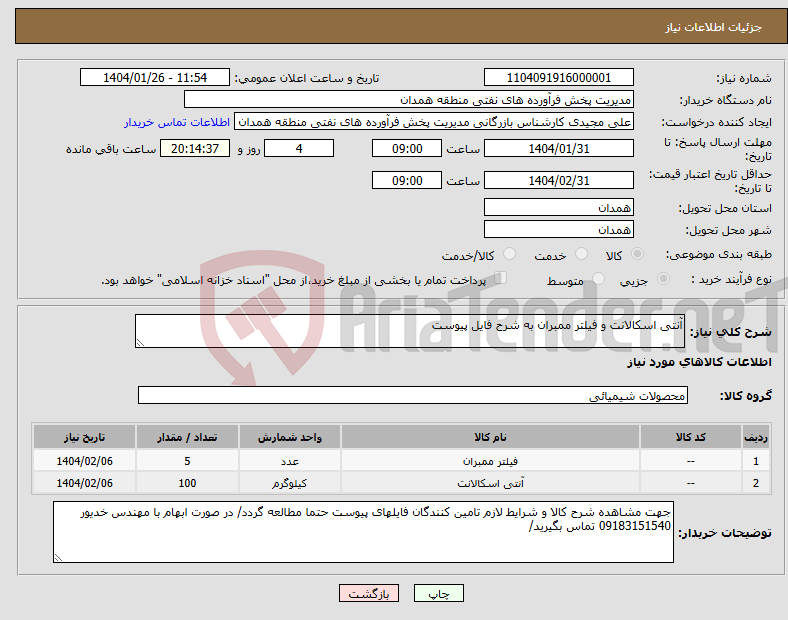
Task: Click the general need description text area
Action: [410, 331]
